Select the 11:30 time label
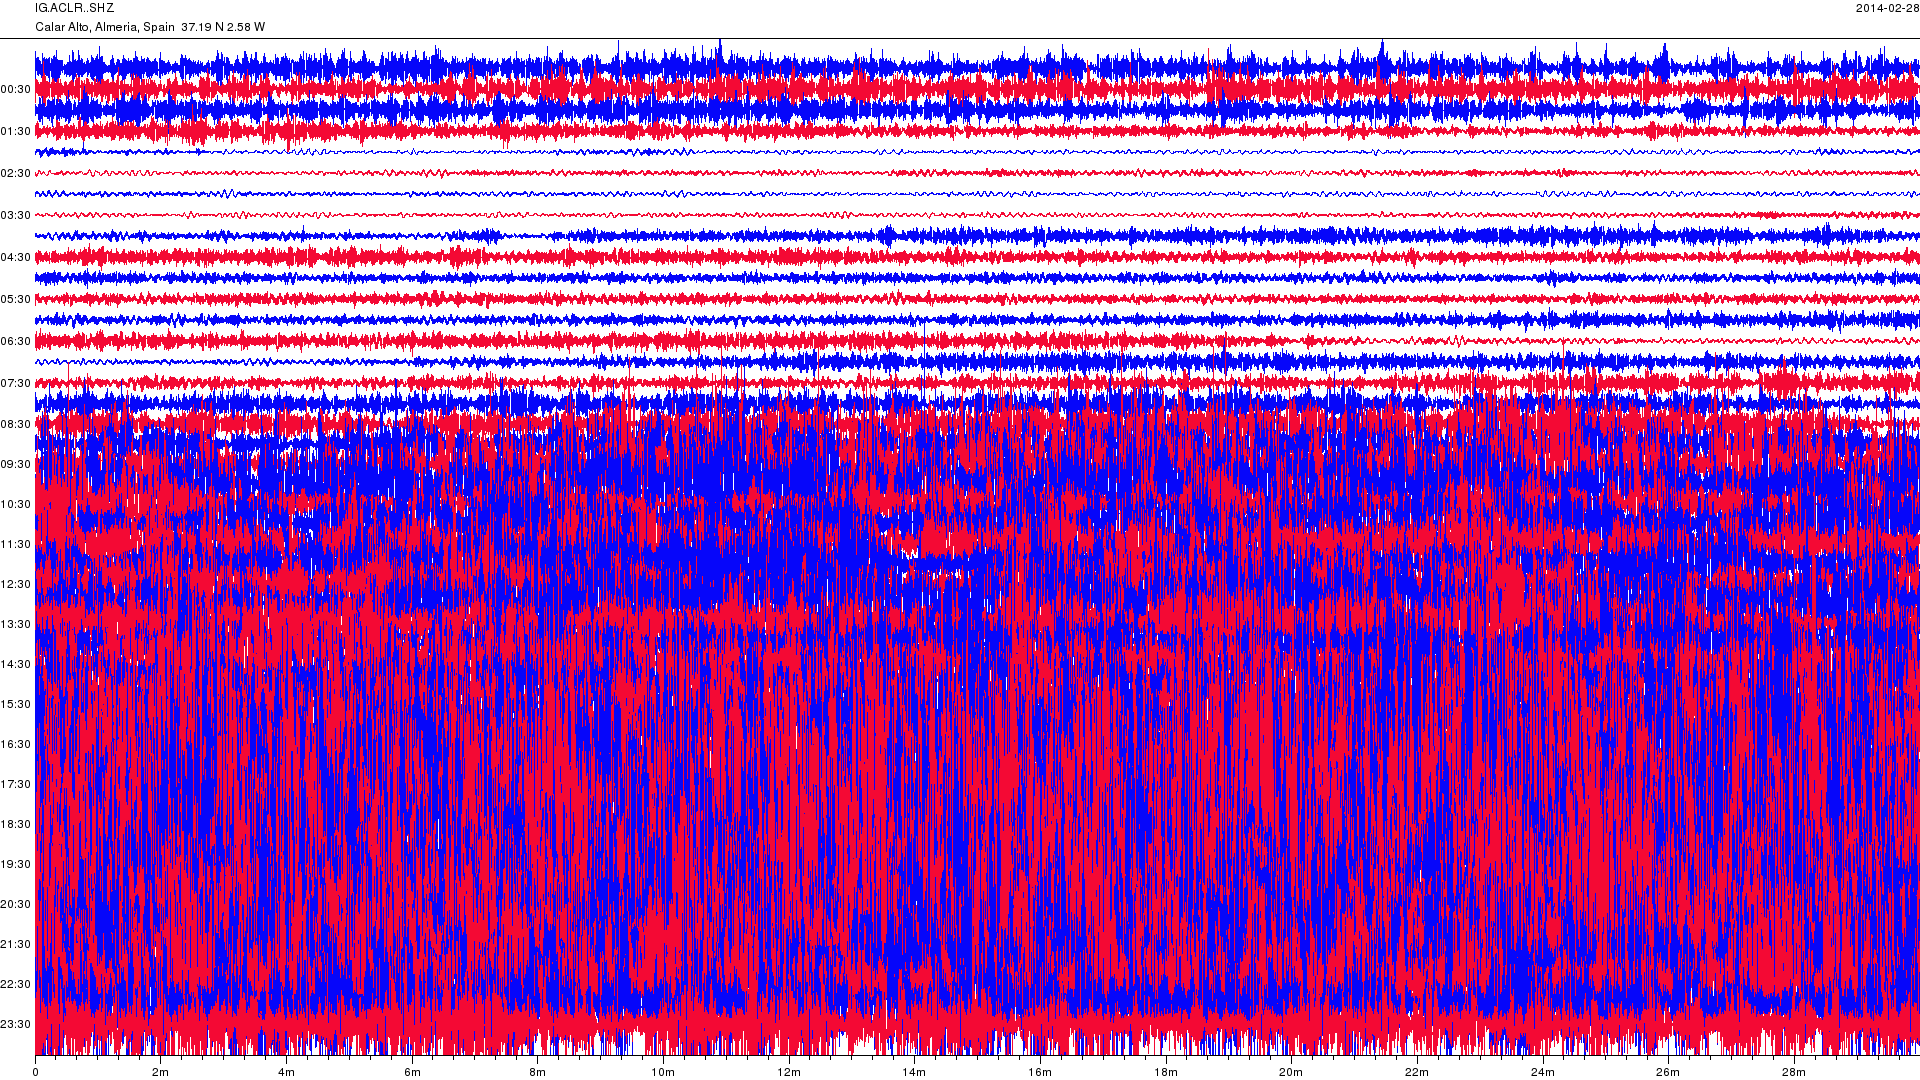 click(16, 545)
